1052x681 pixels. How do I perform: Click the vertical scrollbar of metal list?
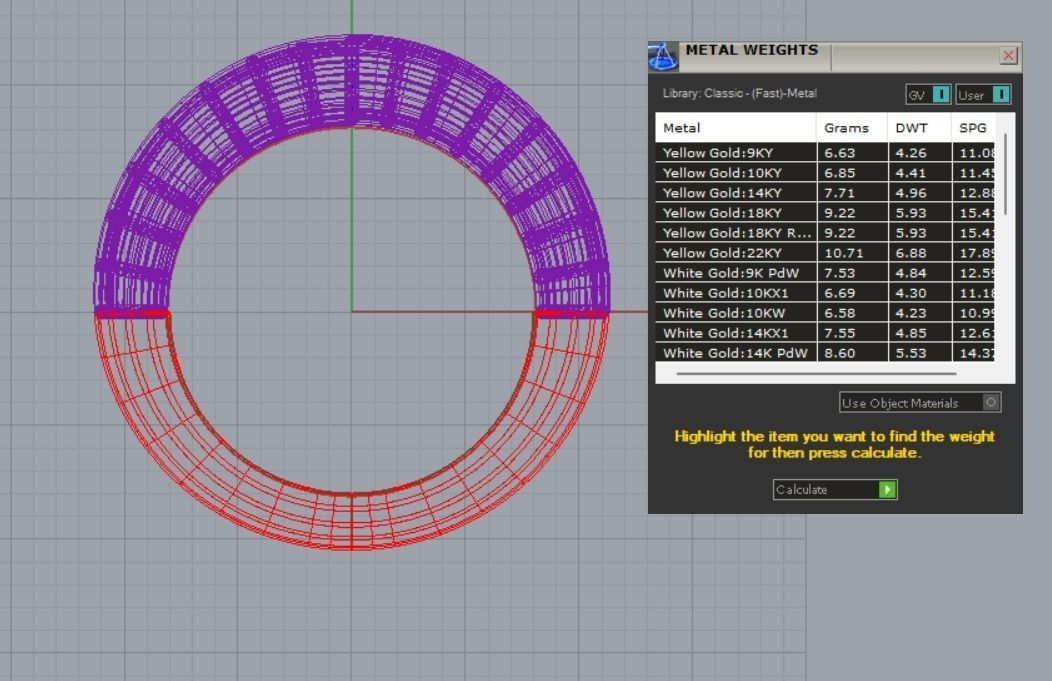(x=1005, y=174)
